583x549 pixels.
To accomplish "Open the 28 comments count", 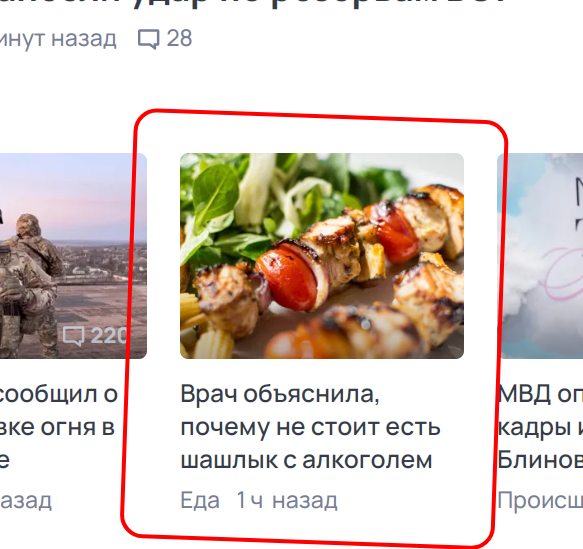I will pyautogui.click(x=179, y=38).
